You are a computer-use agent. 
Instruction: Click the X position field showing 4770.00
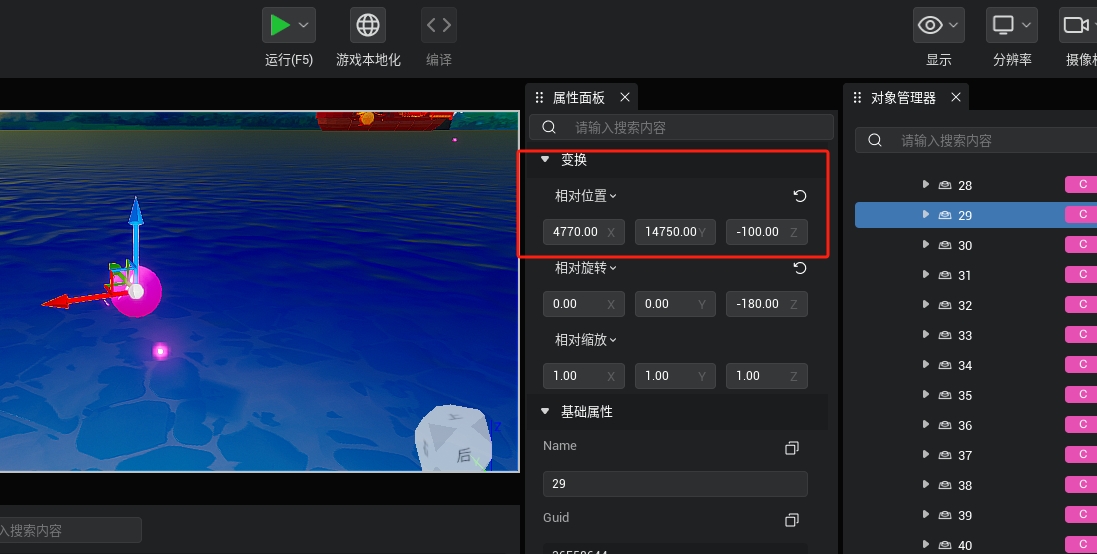tap(573, 232)
